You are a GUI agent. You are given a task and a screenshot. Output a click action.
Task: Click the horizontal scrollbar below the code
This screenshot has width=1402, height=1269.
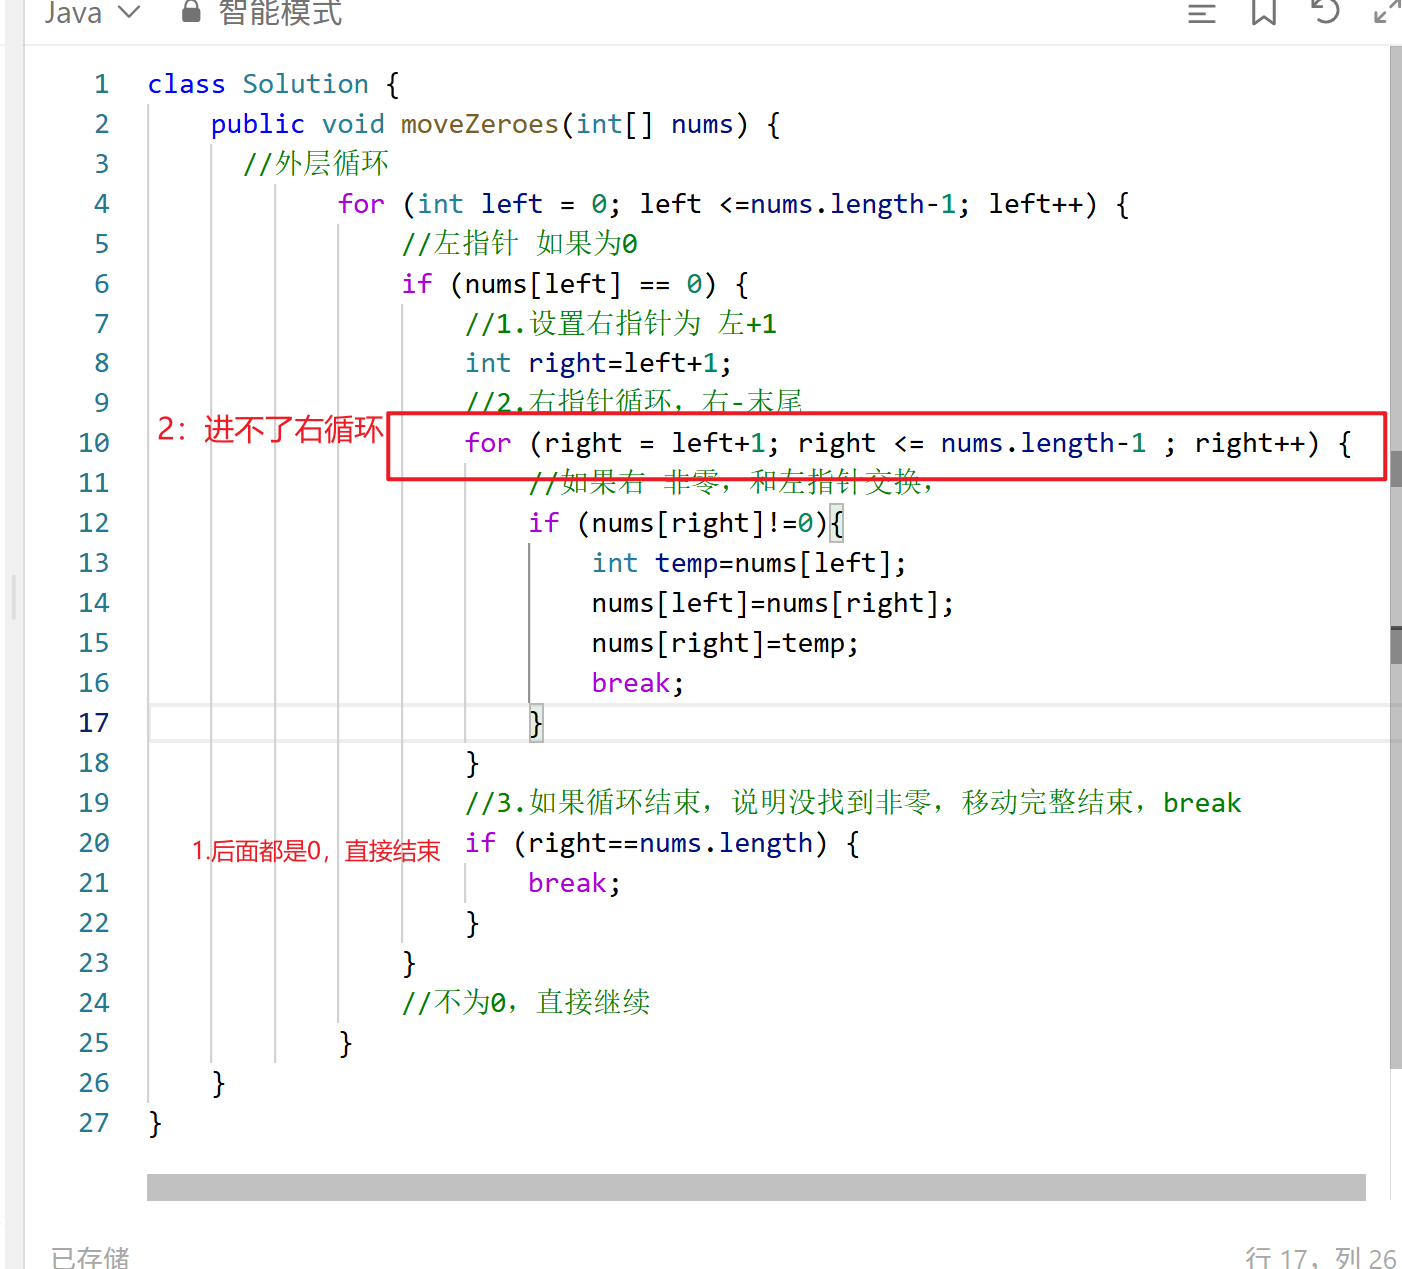point(756,1186)
